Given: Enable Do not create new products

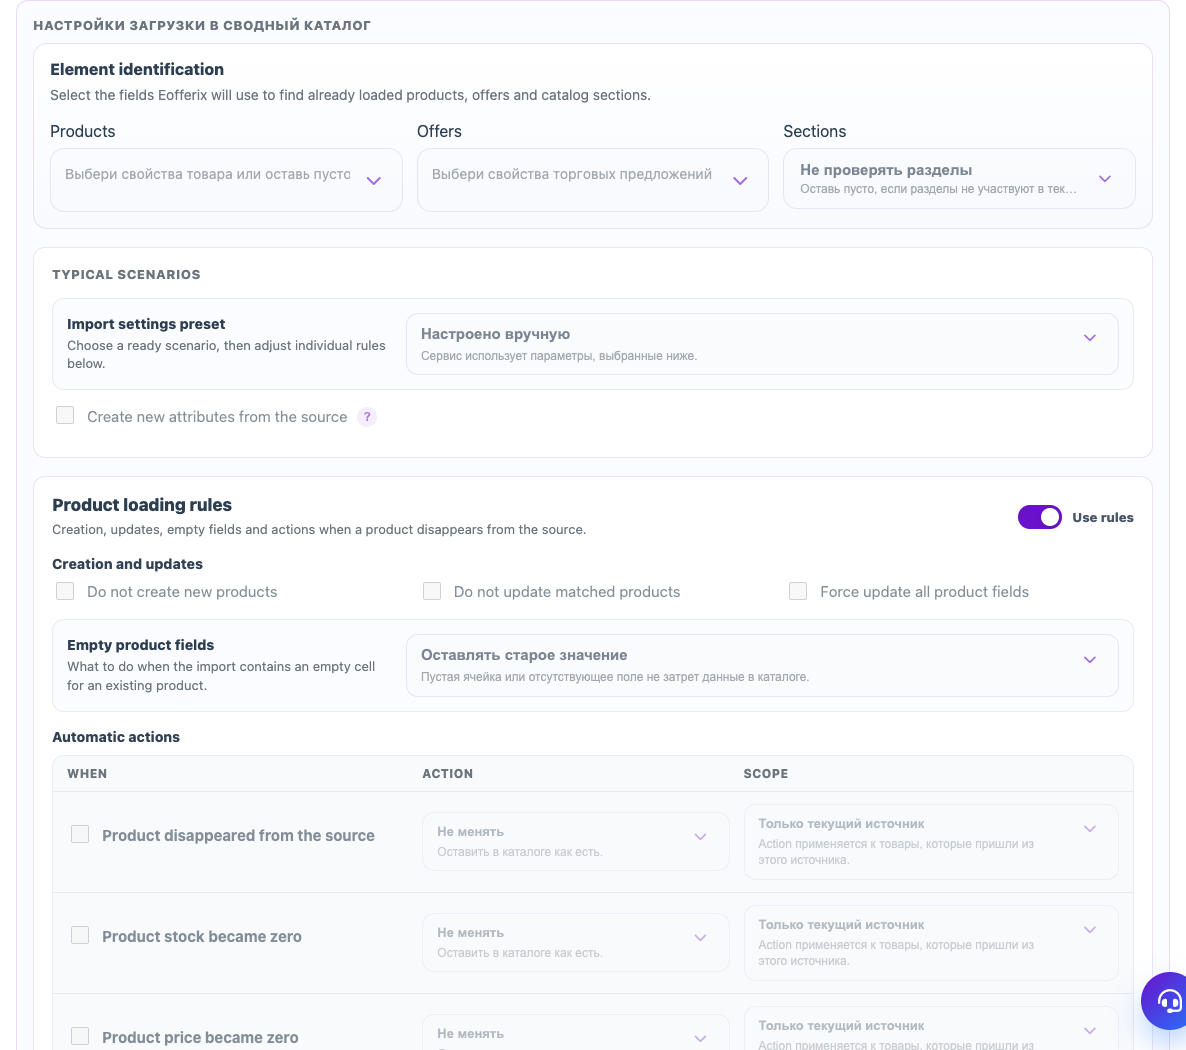Looking at the screenshot, I should pos(65,591).
